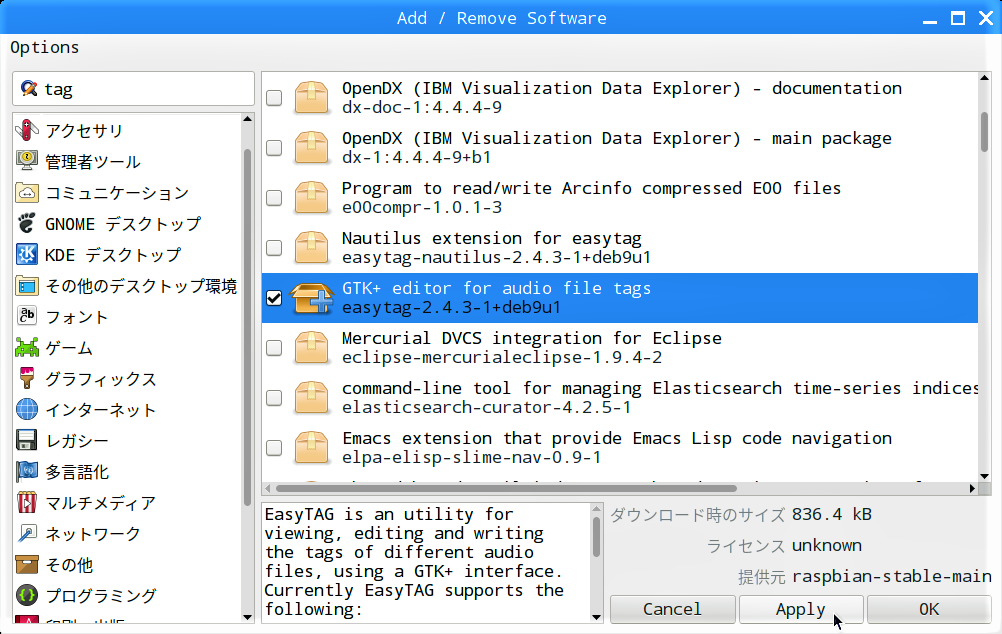Click the category list scrollbar thumb
The width and height of the screenshot is (1002, 634).
(x=247, y=327)
